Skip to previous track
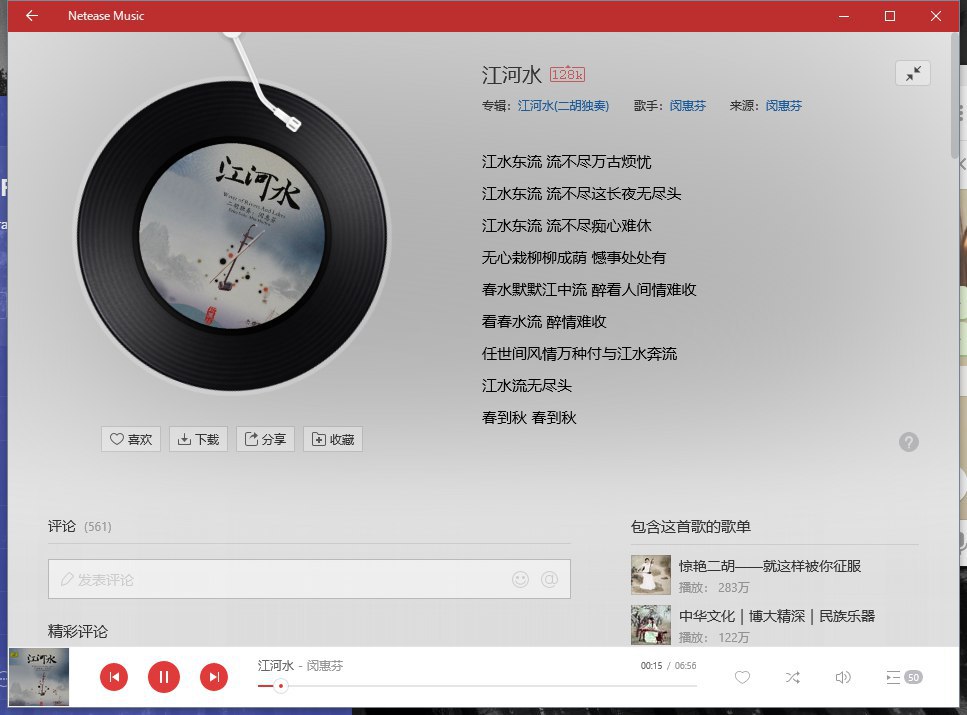 tap(114, 677)
